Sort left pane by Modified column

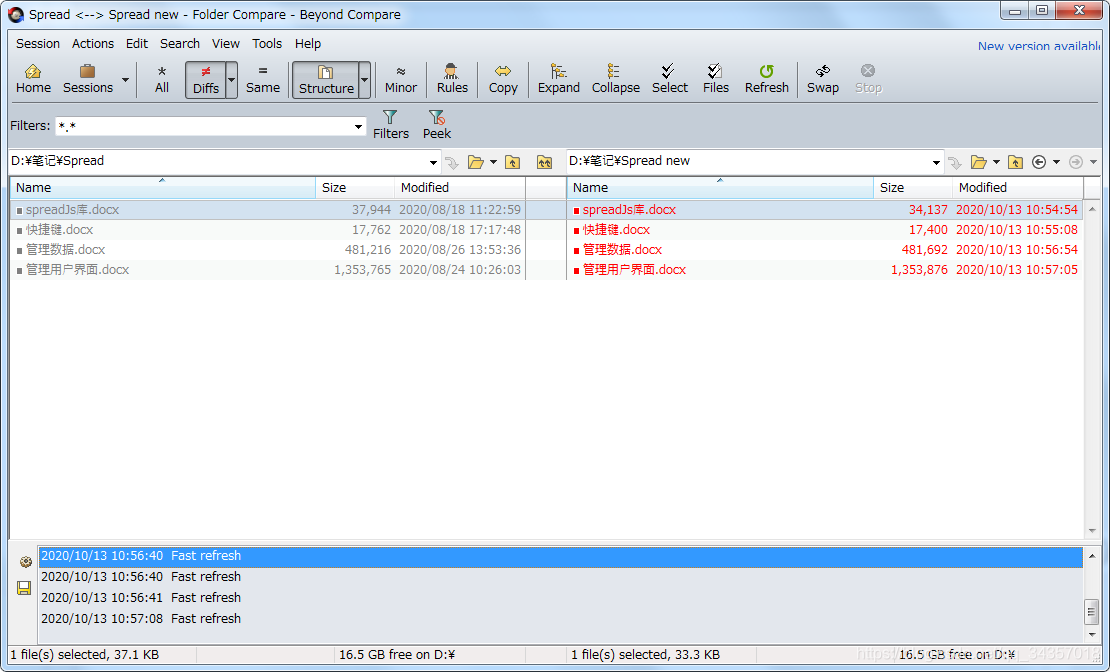(459, 188)
